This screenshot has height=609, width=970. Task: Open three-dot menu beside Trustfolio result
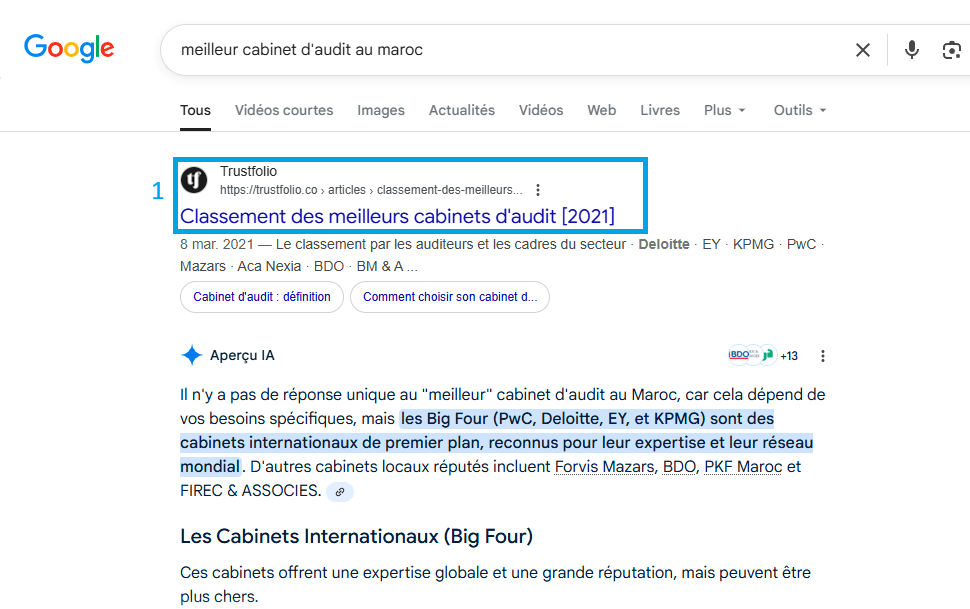538,190
